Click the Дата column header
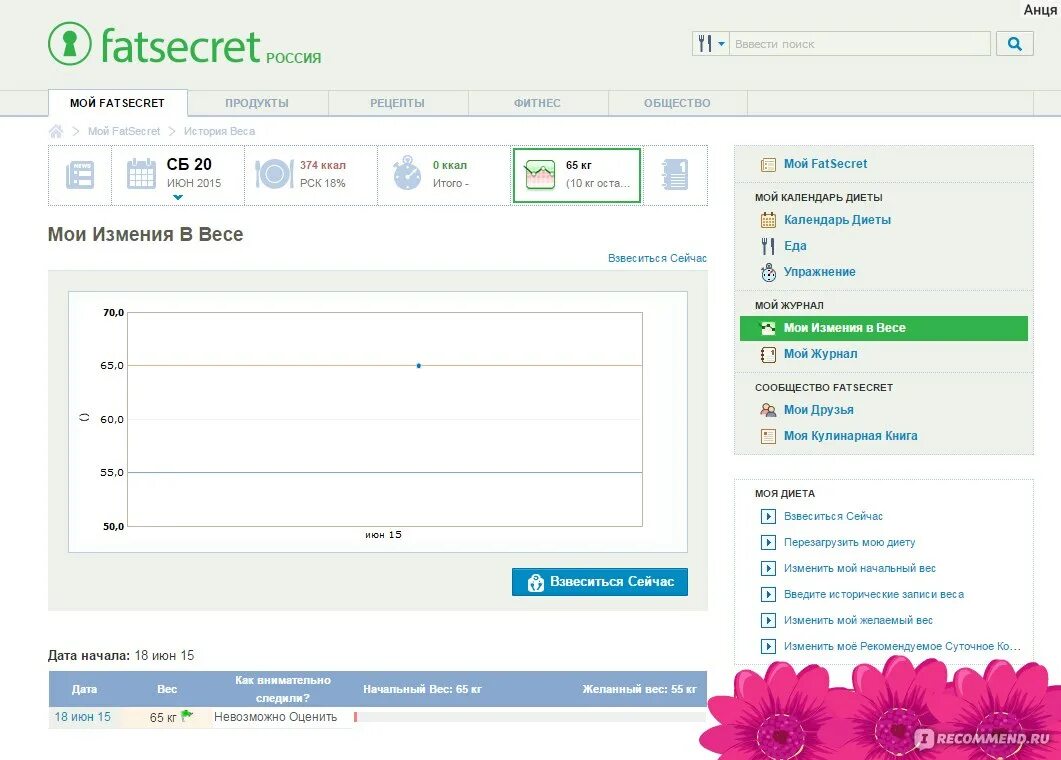1061x760 pixels. pyautogui.click(x=85, y=689)
